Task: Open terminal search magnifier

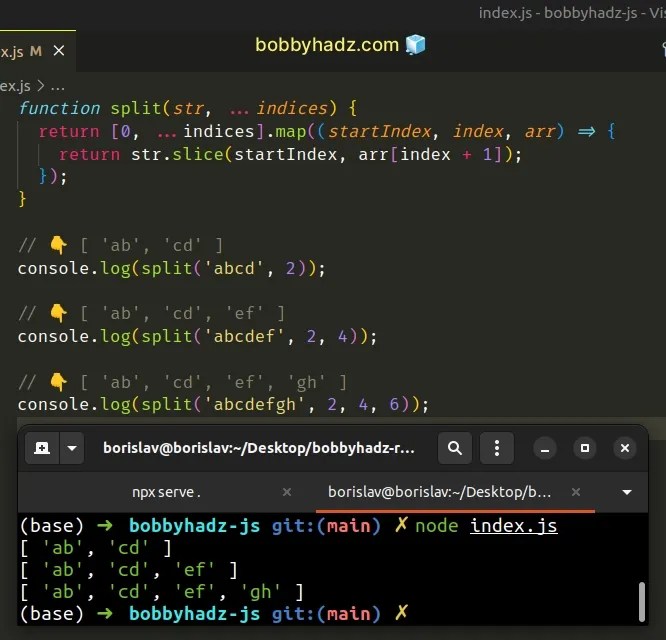Action: [x=454, y=448]
